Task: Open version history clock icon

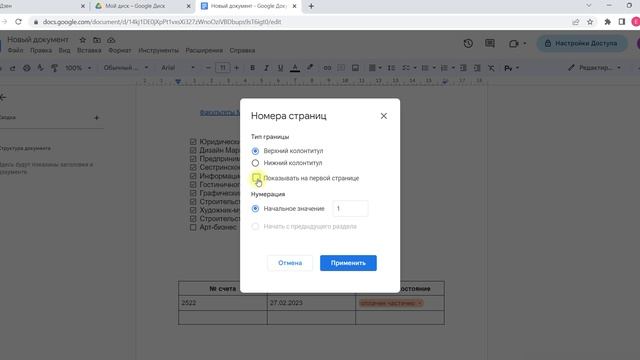Action: tap(468, 43)
